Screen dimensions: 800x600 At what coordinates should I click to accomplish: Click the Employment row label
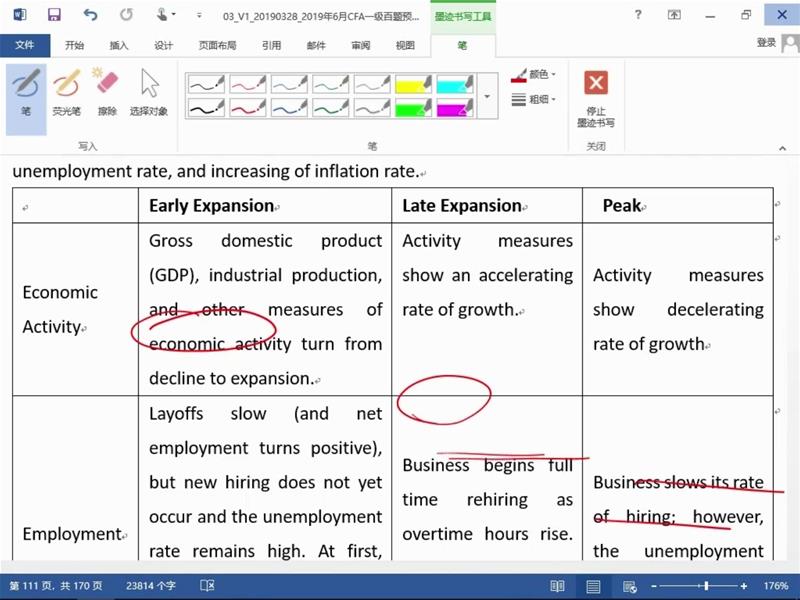[72, 534]
